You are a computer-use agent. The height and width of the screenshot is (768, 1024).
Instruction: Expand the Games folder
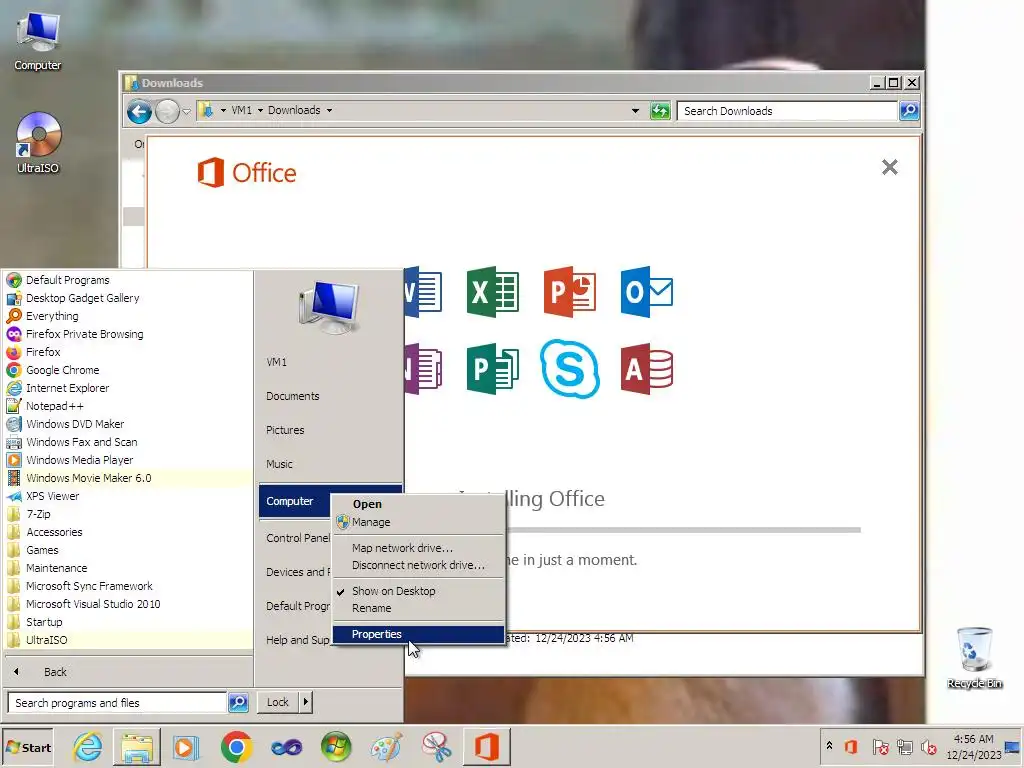(42, 550)
